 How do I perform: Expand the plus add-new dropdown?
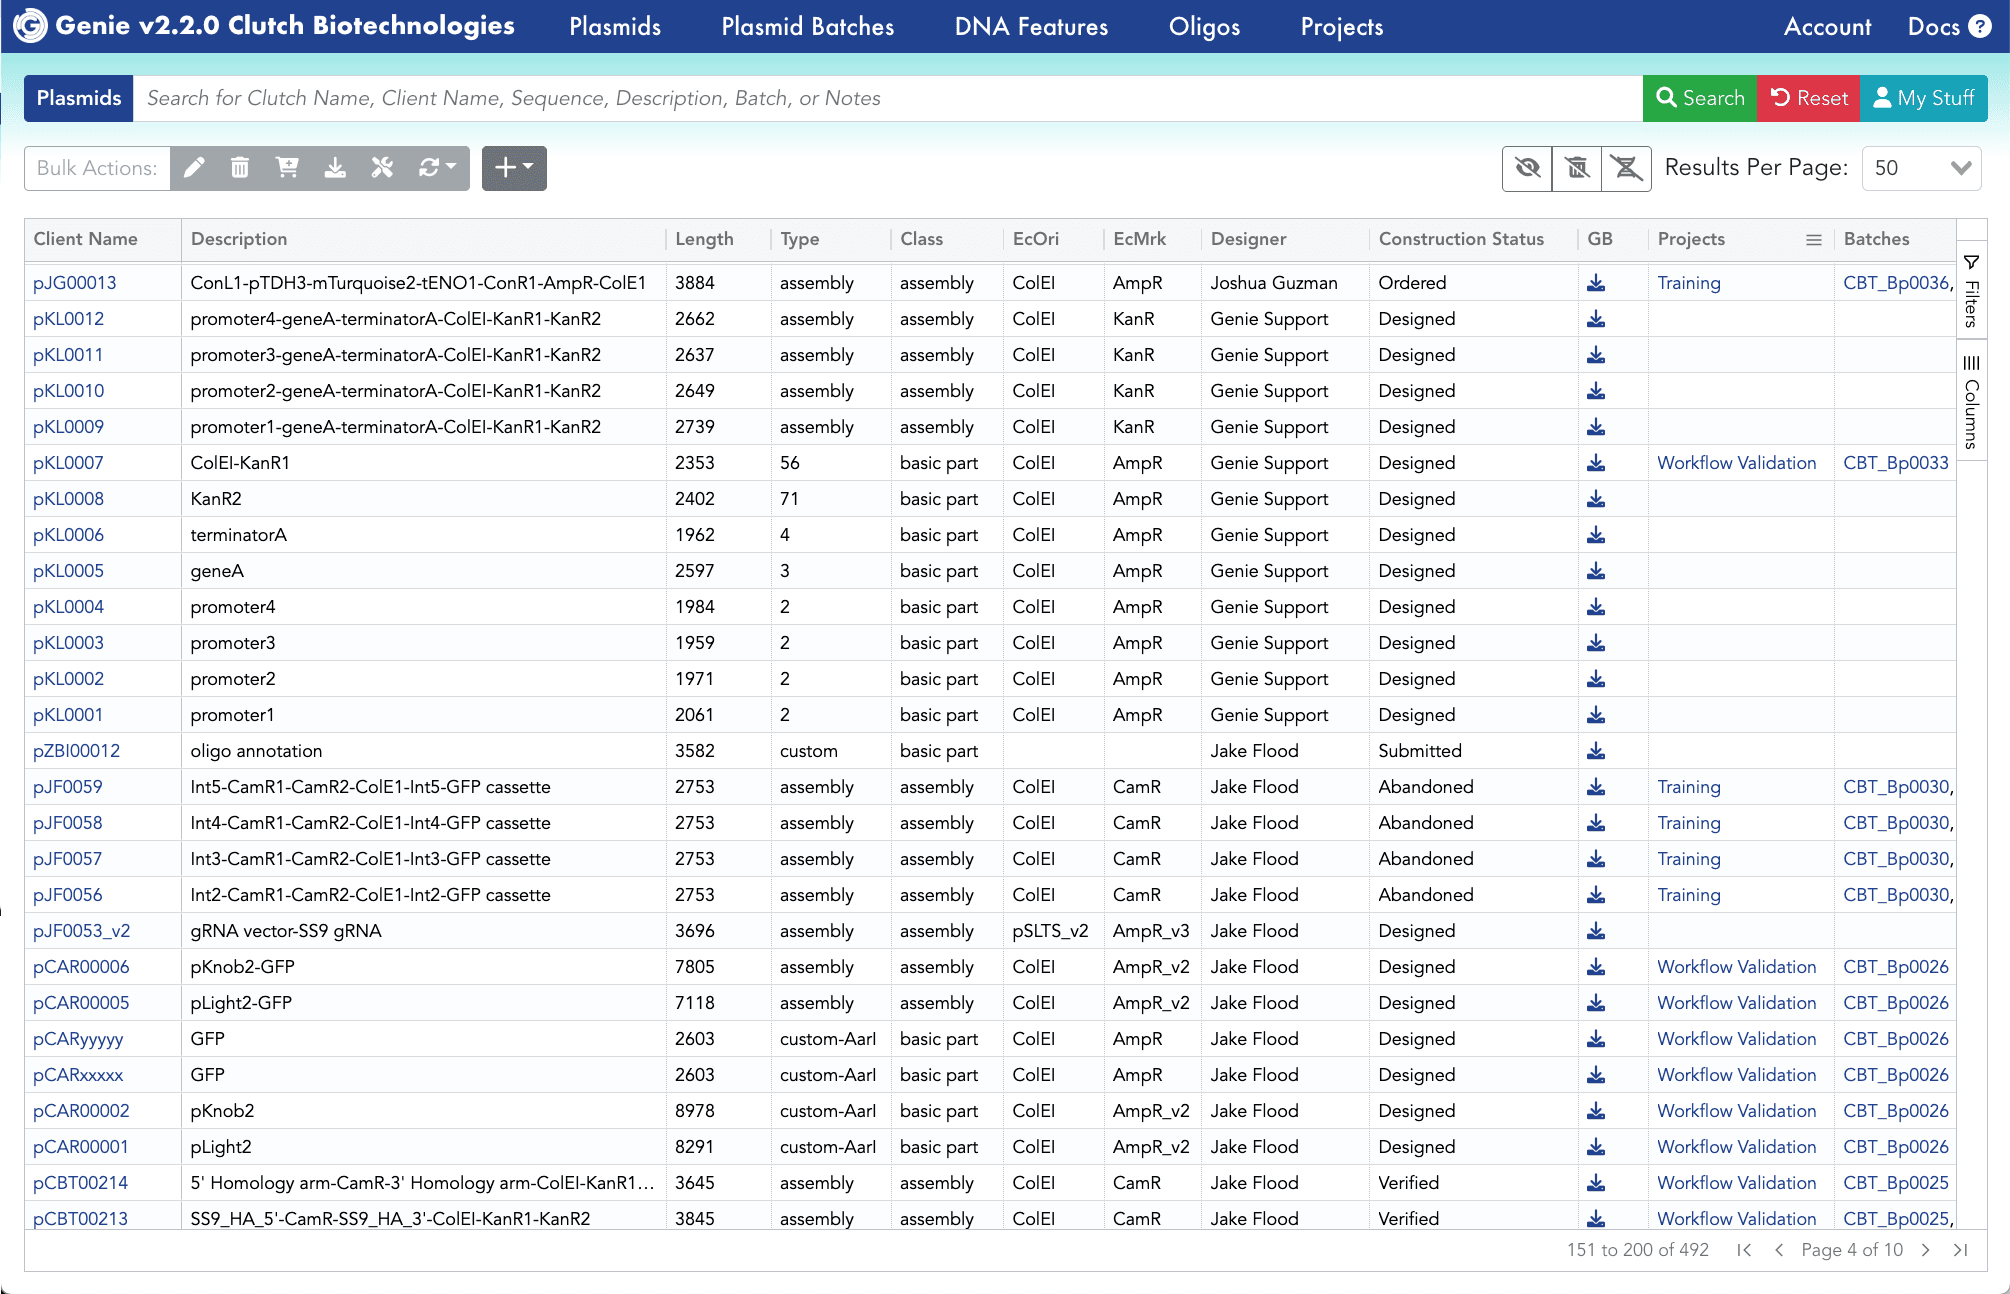point(514,168)
